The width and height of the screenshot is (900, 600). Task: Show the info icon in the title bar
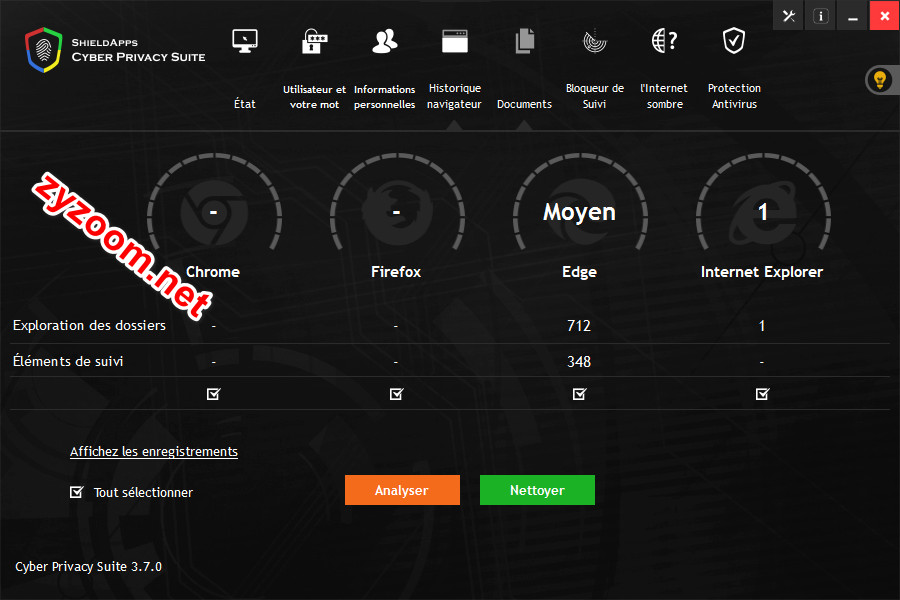[x=821, y=16]
